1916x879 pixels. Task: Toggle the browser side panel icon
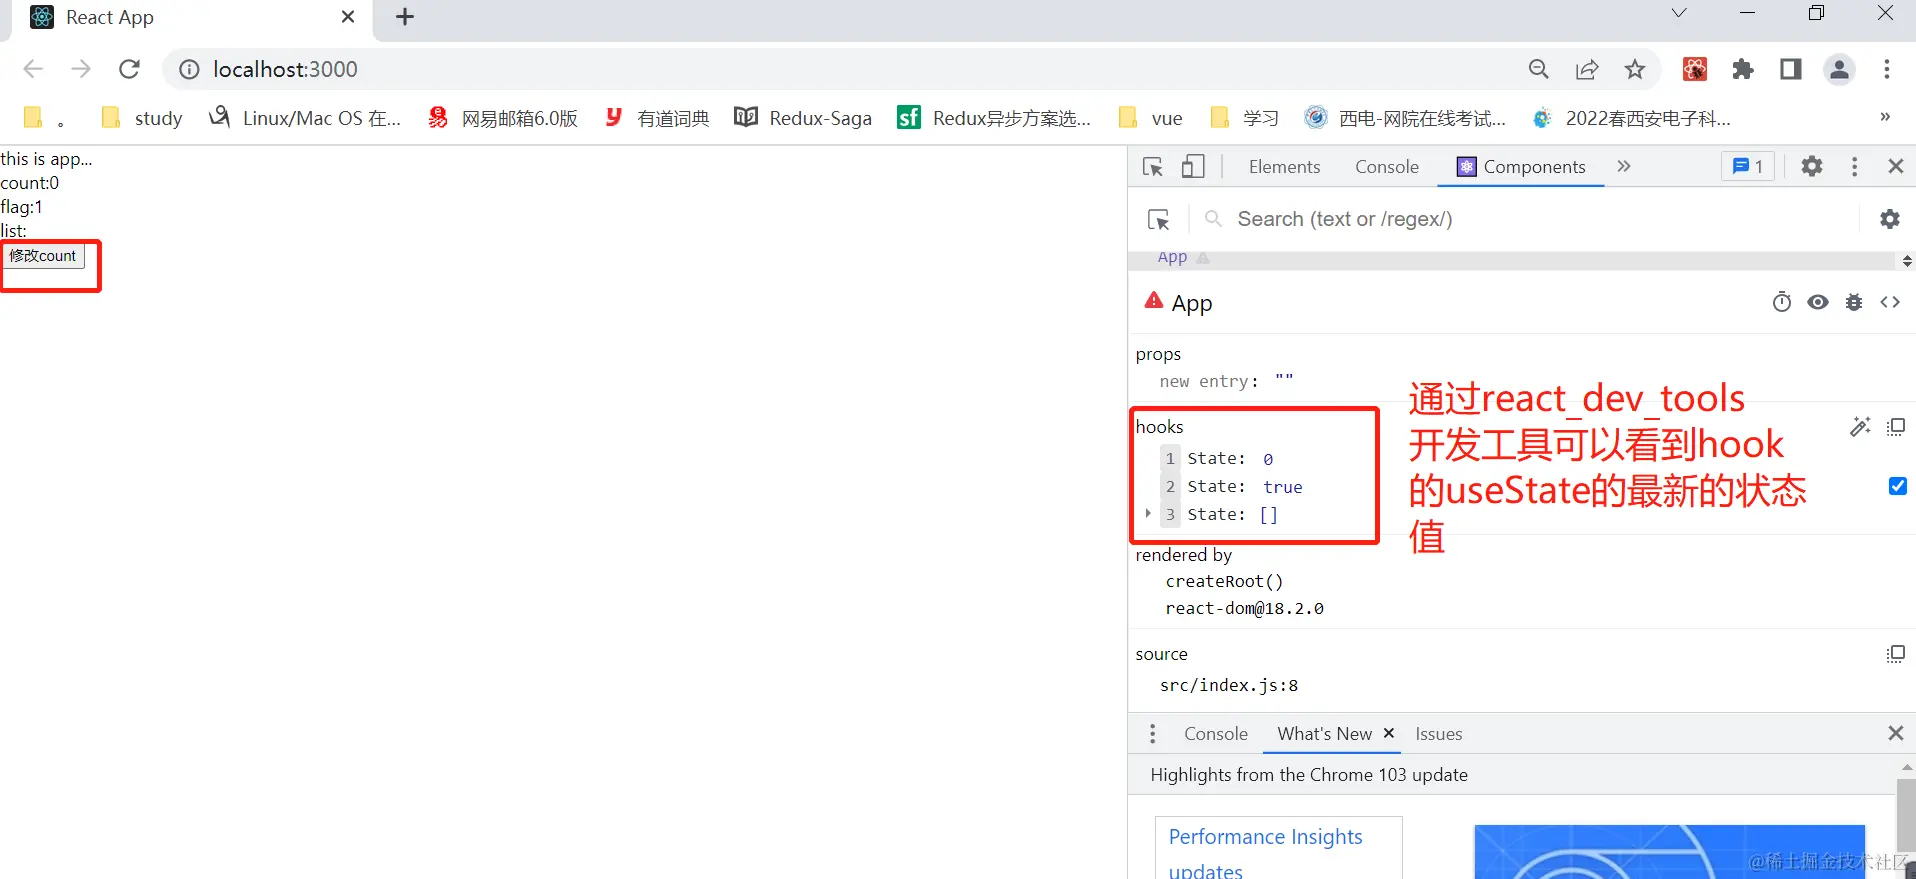pos(1791,69)
